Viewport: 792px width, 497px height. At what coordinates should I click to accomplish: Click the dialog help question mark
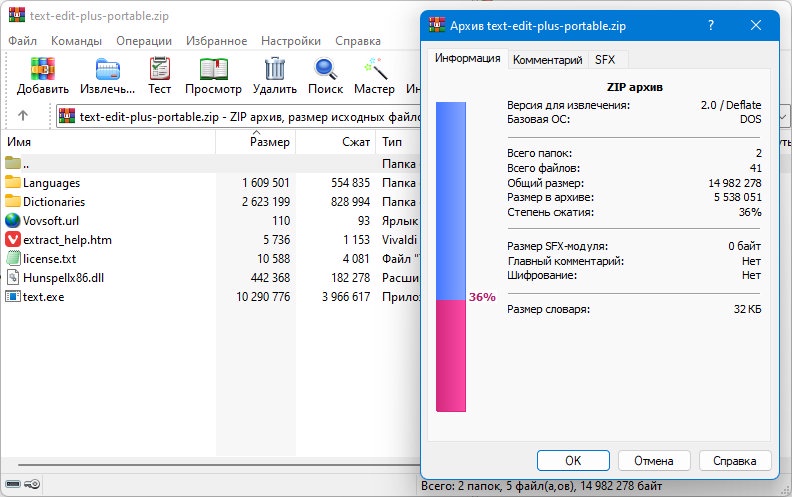pos(711,25)
